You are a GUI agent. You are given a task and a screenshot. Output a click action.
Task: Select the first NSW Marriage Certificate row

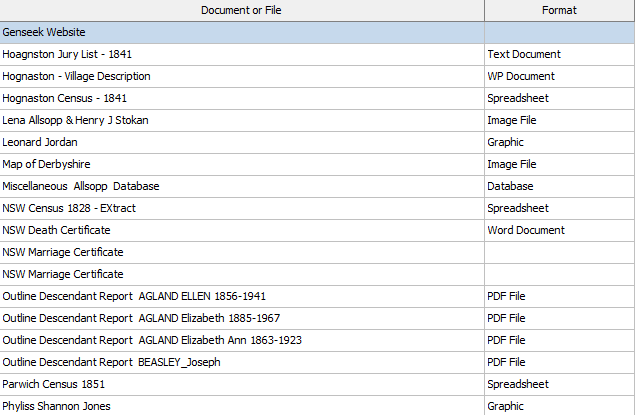(x=63, y=252)
